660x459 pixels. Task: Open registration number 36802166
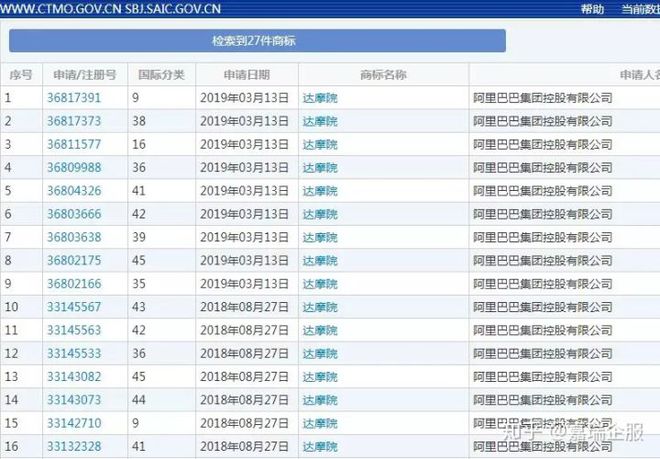point(74,283)
